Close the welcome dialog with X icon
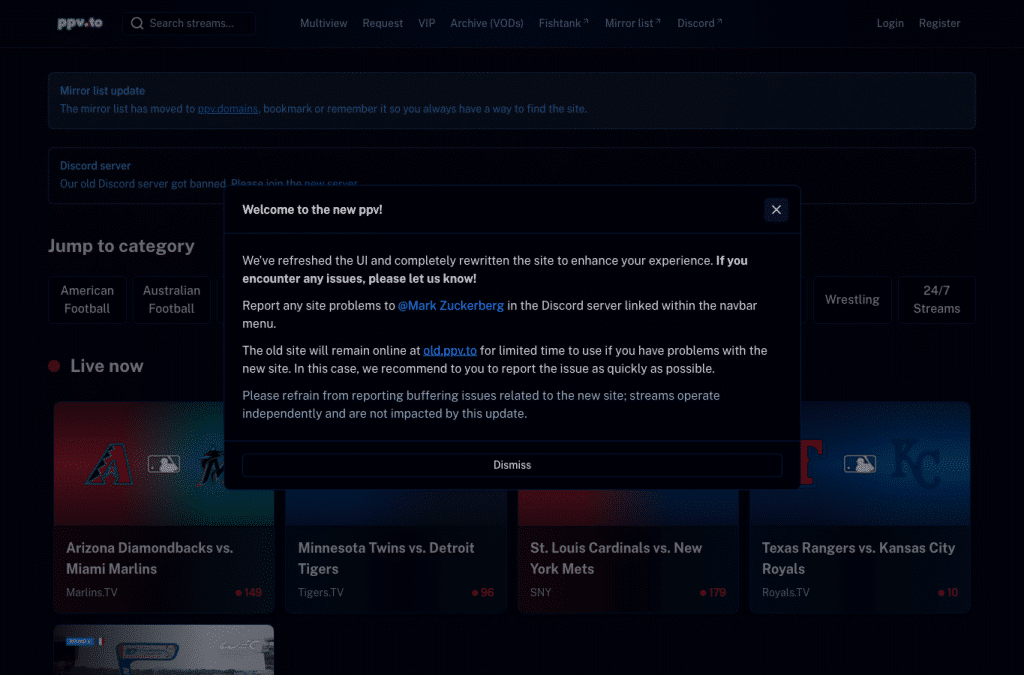Screen dimensions: 1024x675 [x=776, y=210]
